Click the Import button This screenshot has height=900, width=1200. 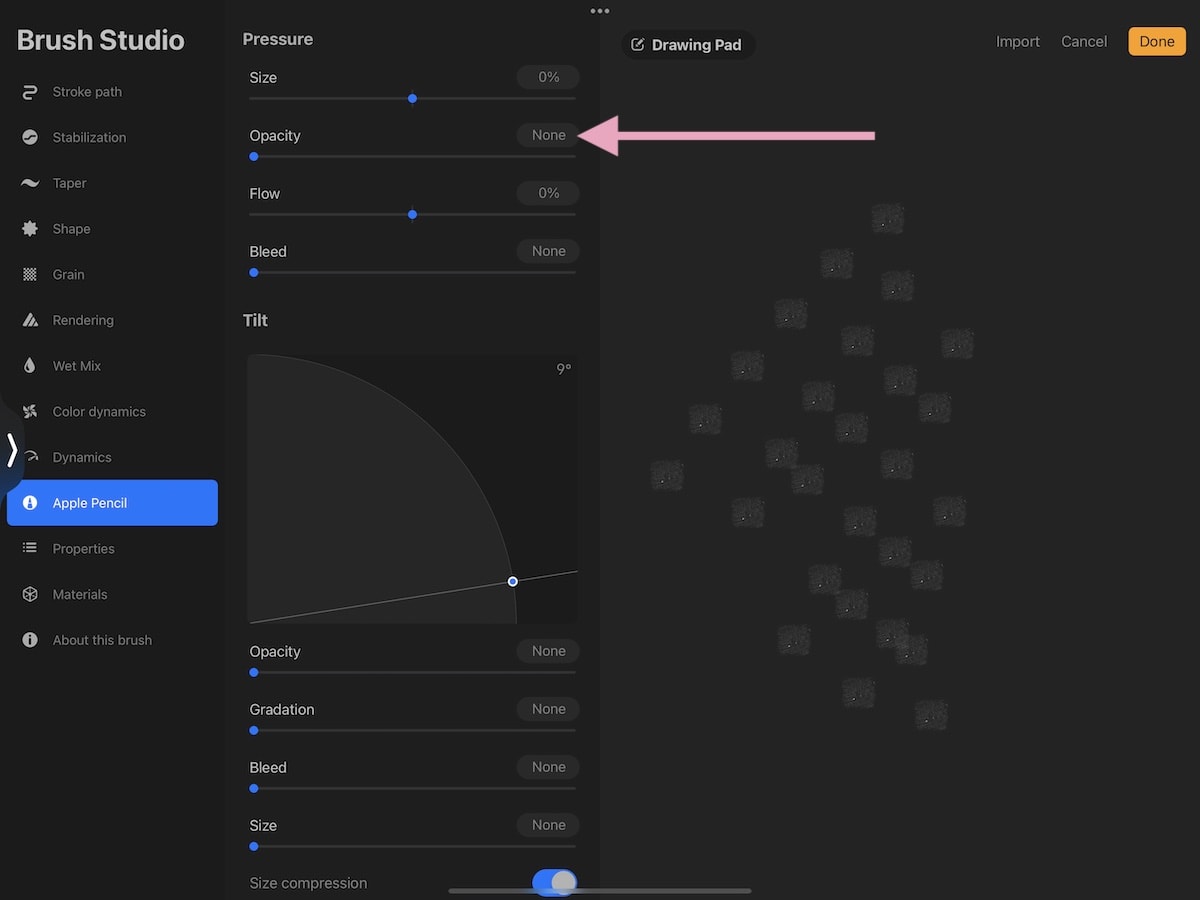(x=1018, y=42)
